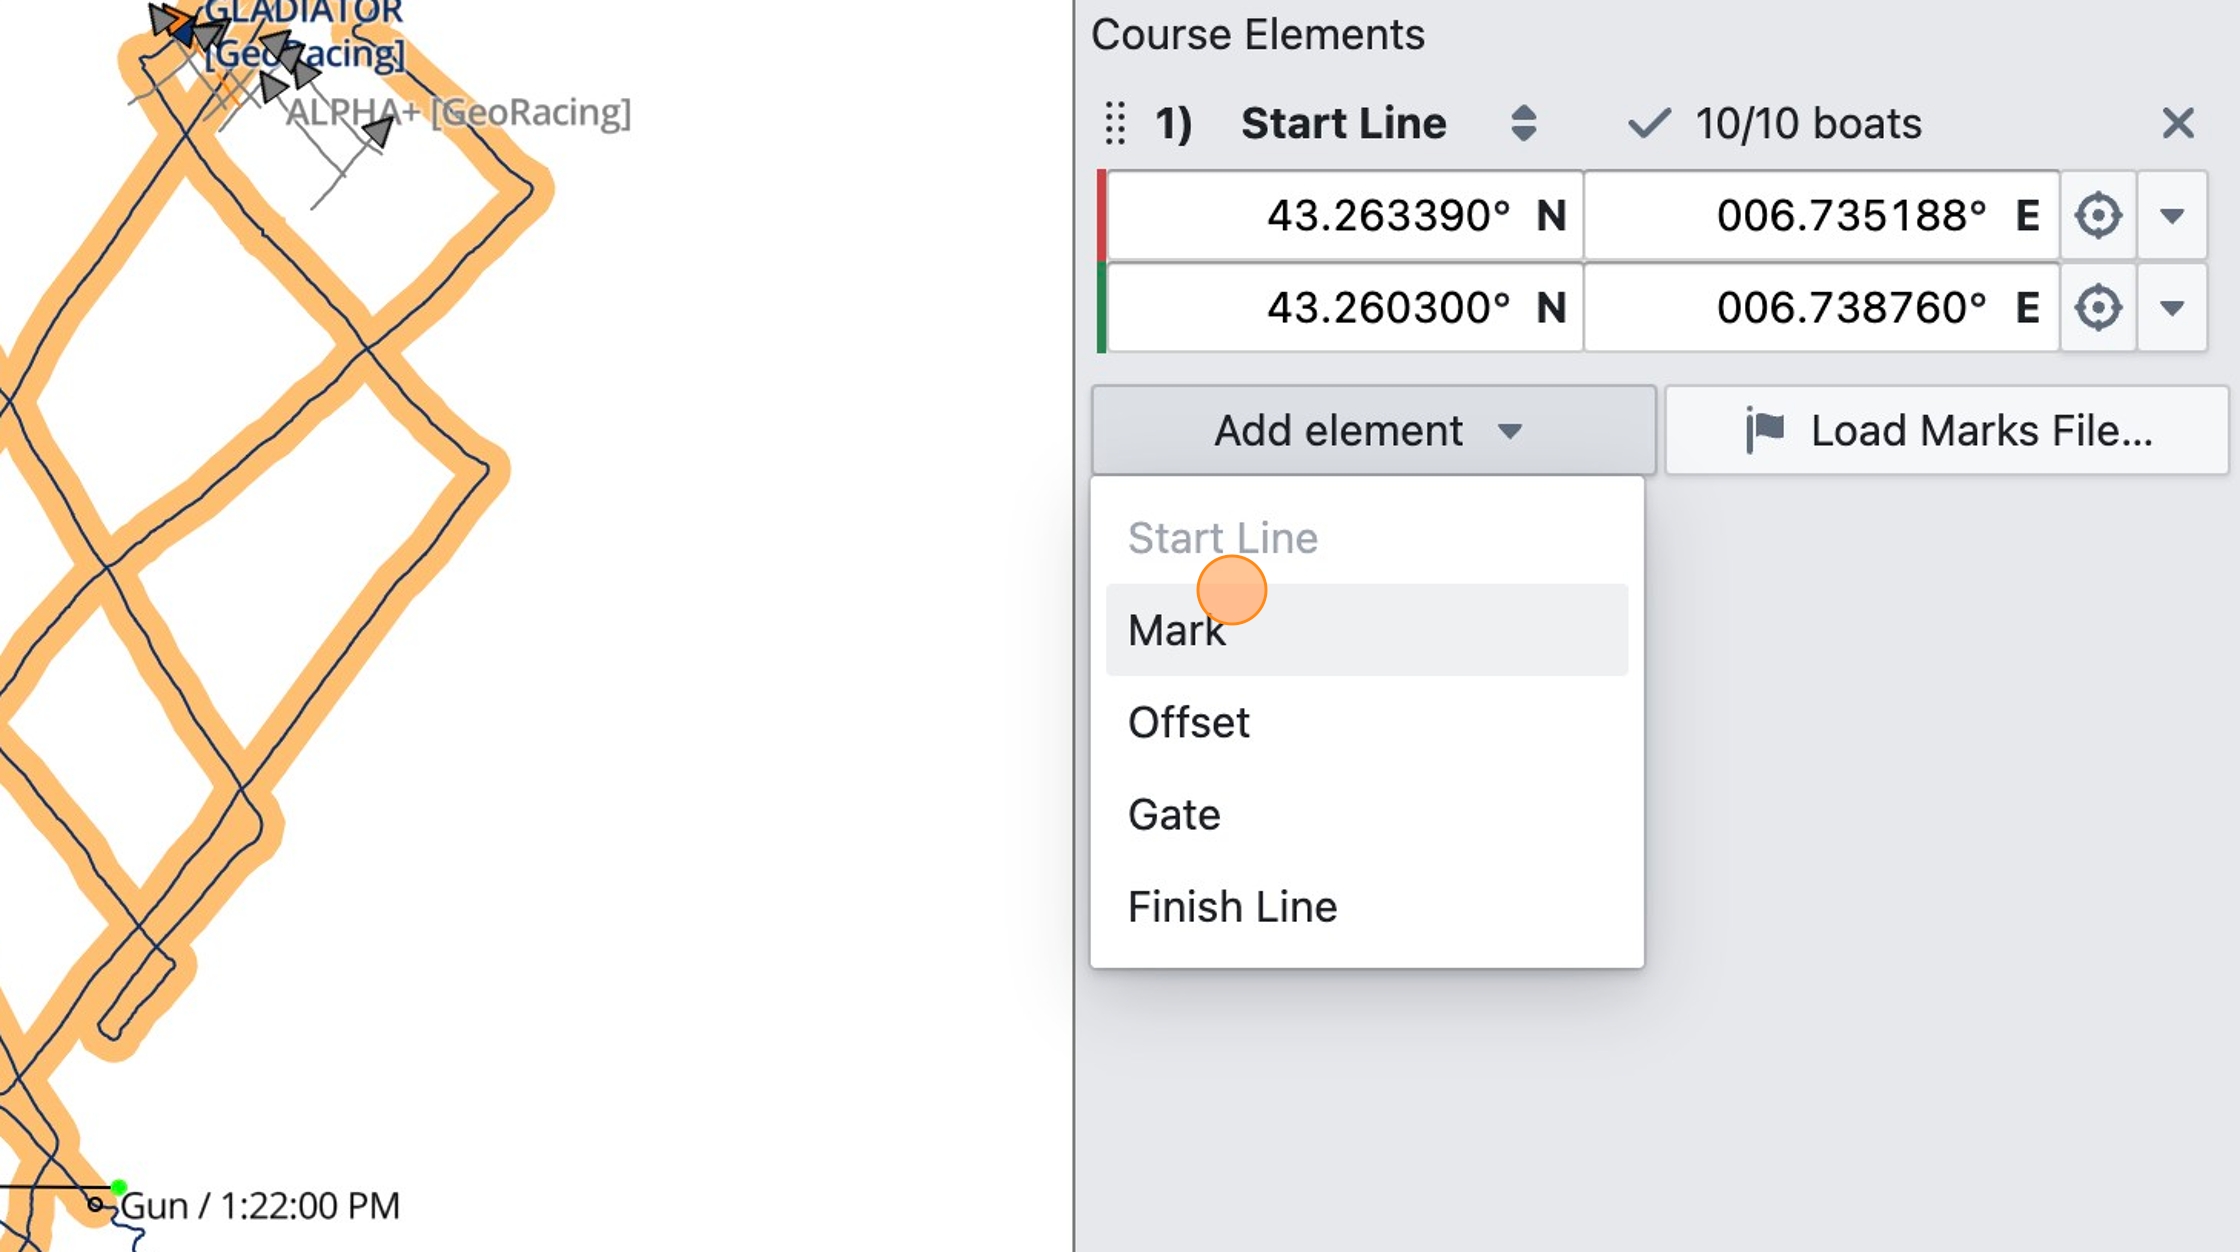
Task: Click longitude field 006.738760° E
Action: (1822, 308)
